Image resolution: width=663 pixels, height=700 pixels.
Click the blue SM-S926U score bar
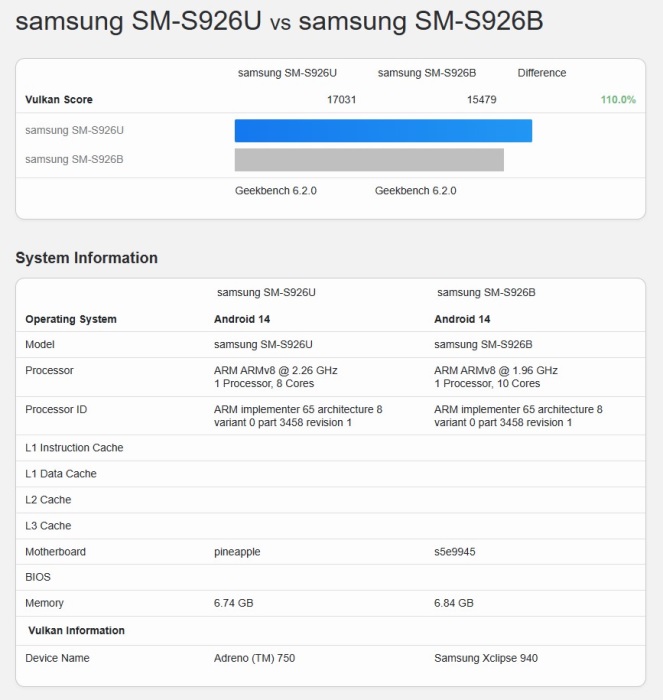383,131
